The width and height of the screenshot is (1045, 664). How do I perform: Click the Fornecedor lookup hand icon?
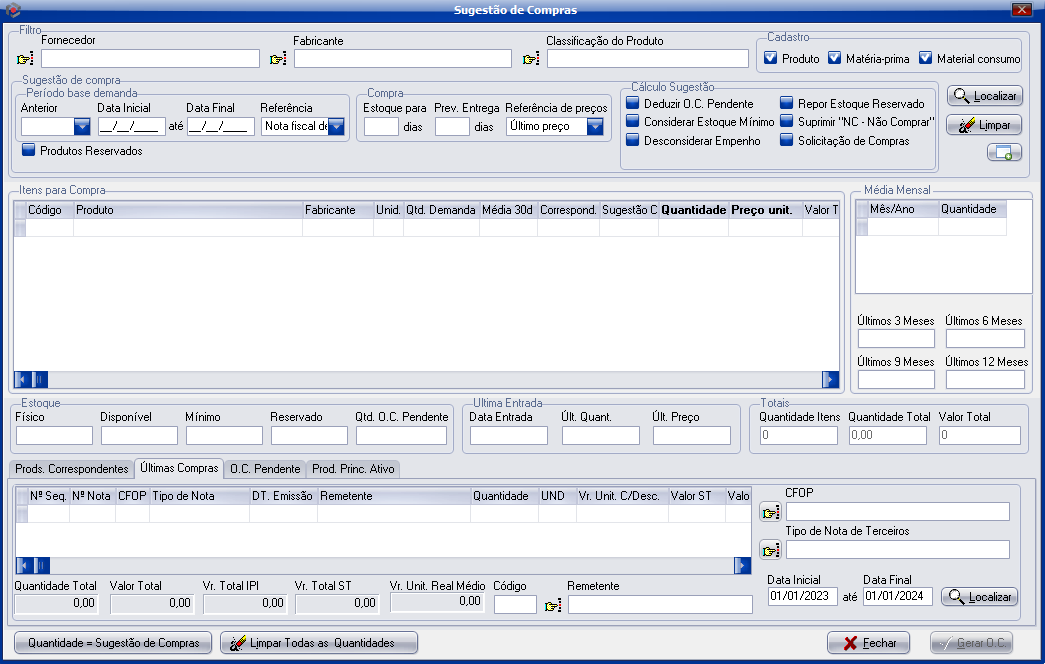[25, 59]
